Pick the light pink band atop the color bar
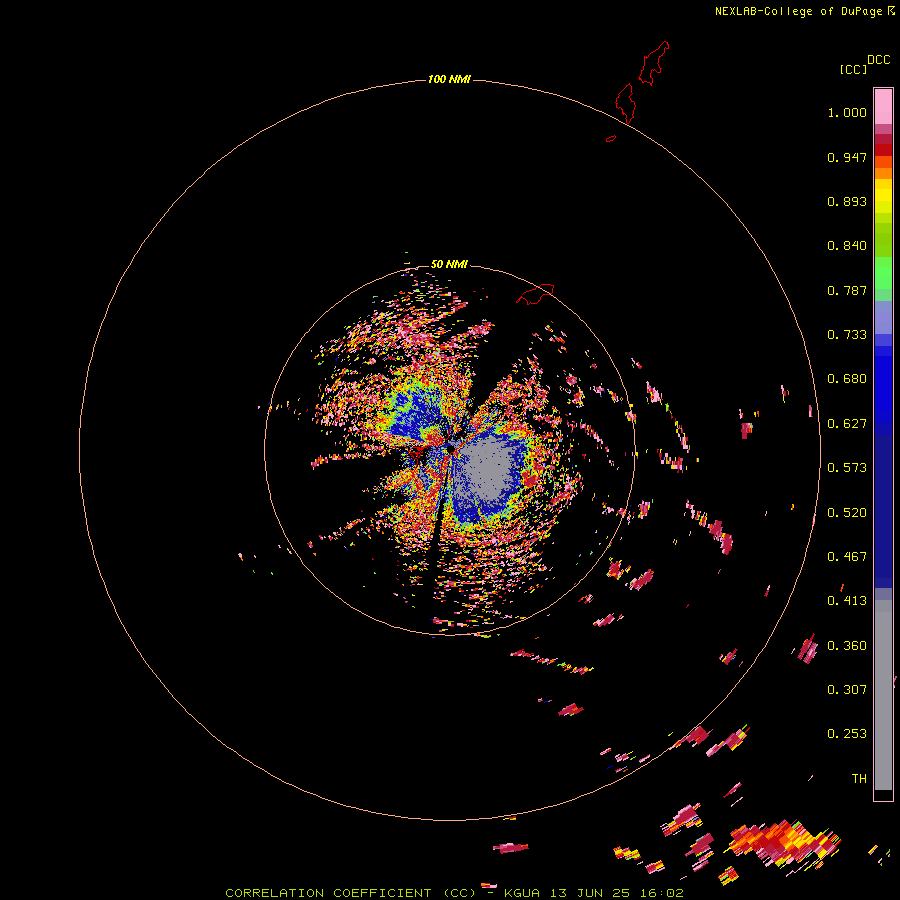The image size is (900, 900). tap(883, 106)
